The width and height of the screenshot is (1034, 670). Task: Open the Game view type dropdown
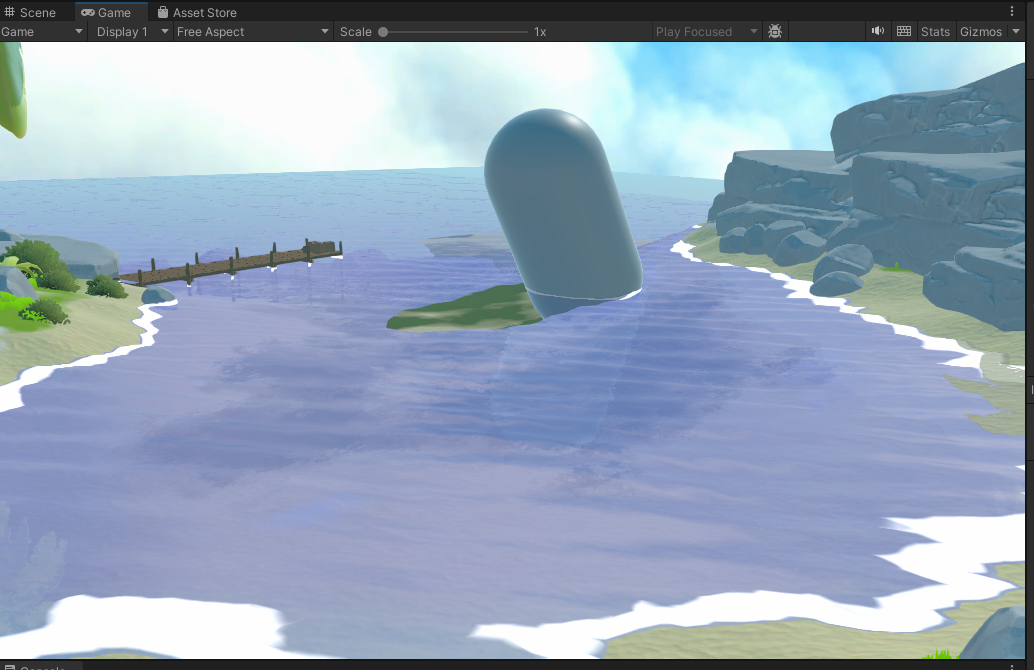pos(42,32)
